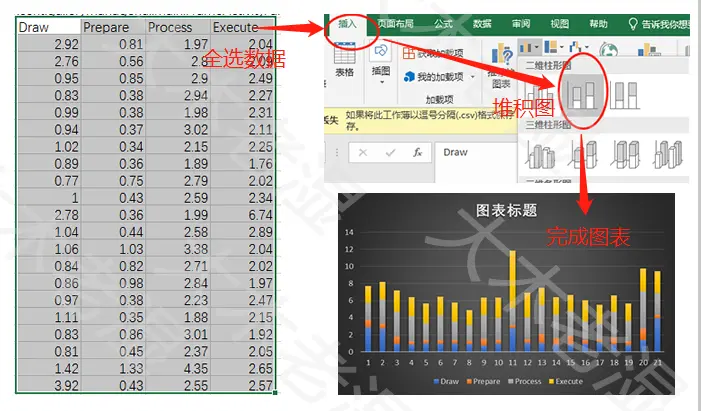Click Draw in the chart legend
The height and width of the screenshot is (411, 701).
[x=446, y=381]
